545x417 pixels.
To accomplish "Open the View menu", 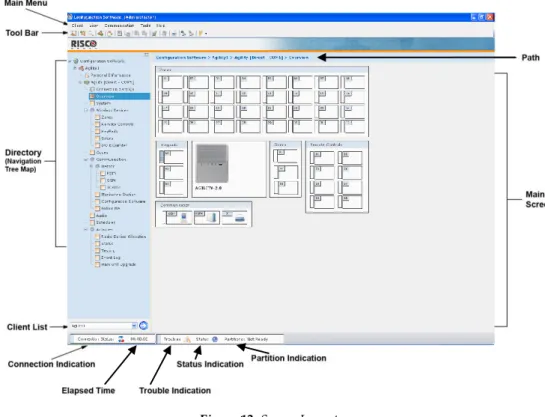I will coord(93,25).
